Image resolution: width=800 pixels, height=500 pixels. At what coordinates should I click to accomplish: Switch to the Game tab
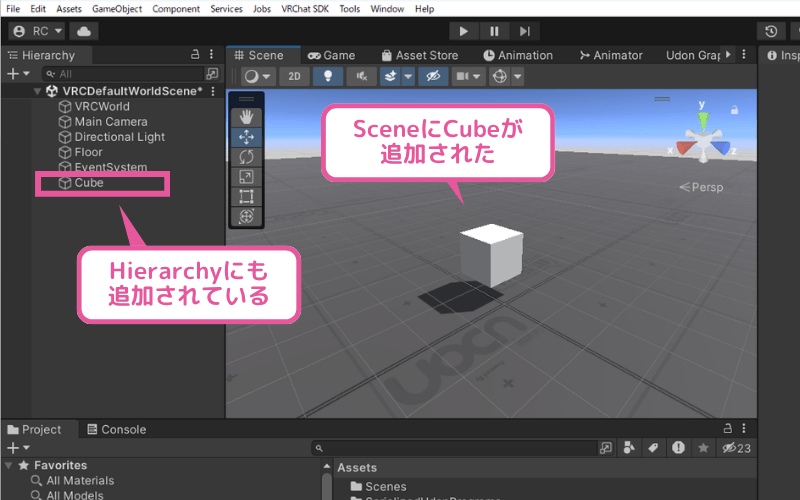coord(332,55)
